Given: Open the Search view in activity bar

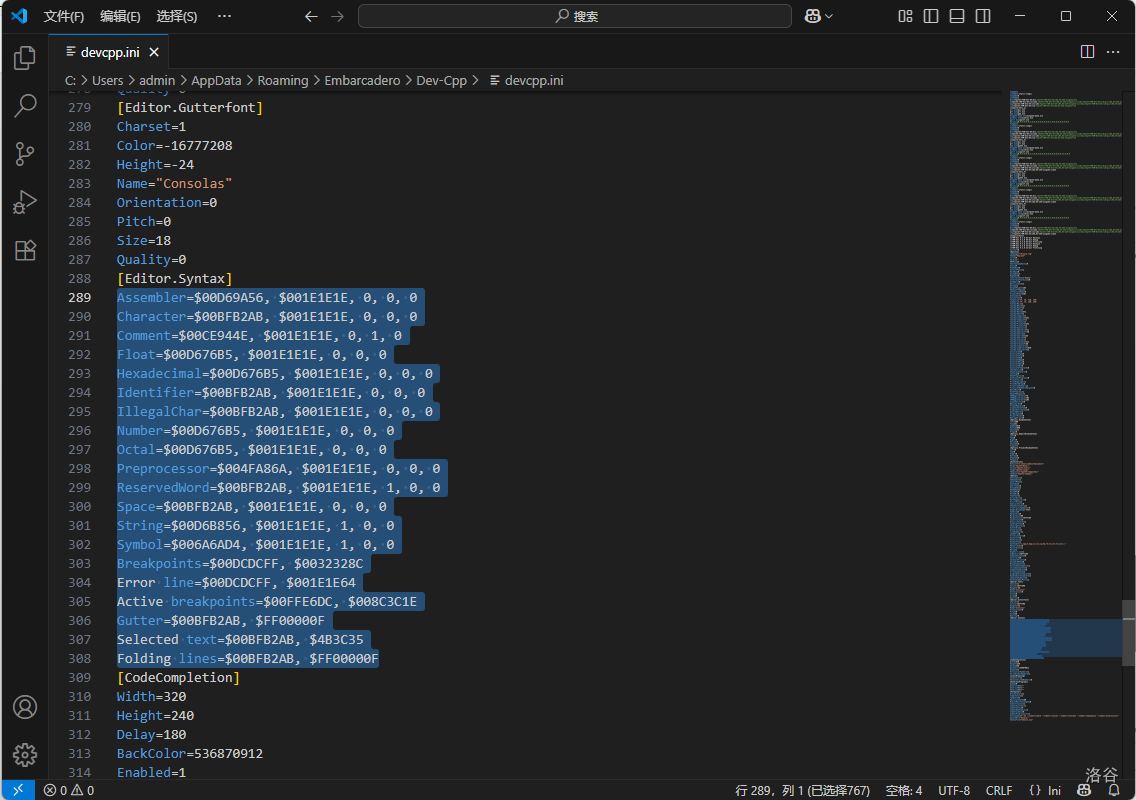Looking at the screenshot, I should click(x=25, y=106).
